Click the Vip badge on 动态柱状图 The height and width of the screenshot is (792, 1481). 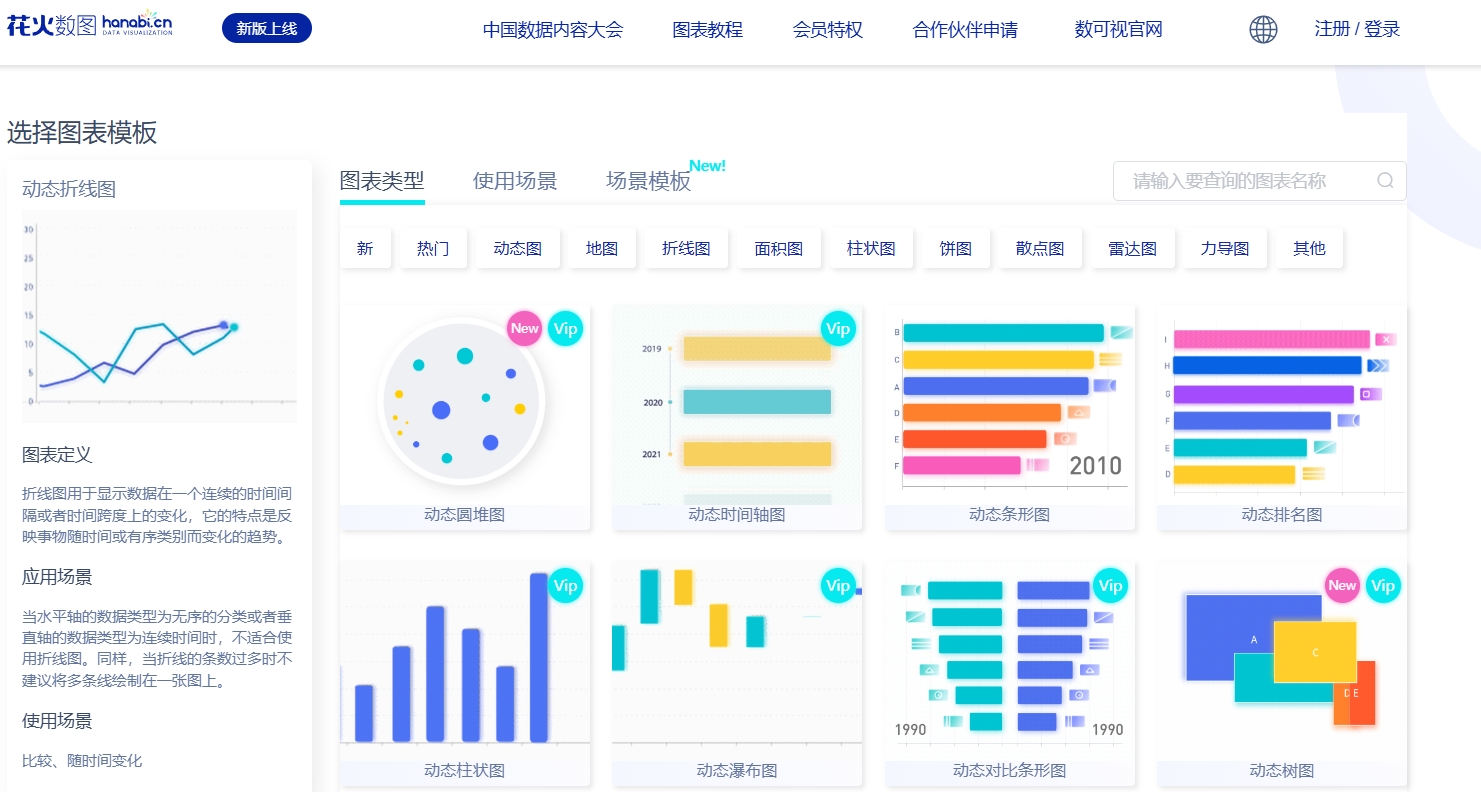565,585
